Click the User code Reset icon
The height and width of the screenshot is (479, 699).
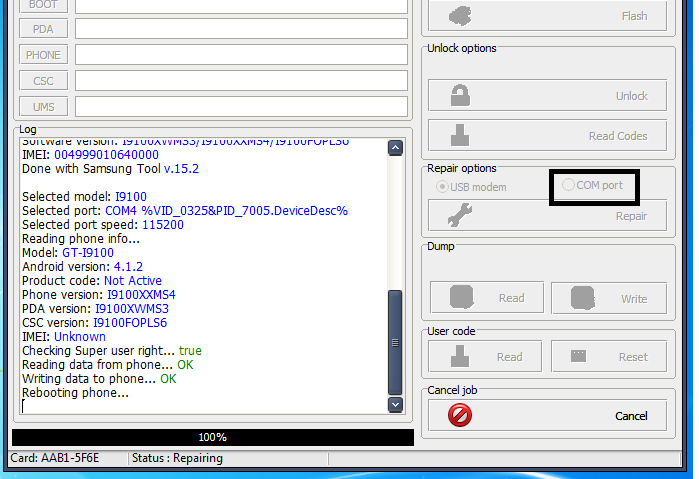tap(579, 356)
